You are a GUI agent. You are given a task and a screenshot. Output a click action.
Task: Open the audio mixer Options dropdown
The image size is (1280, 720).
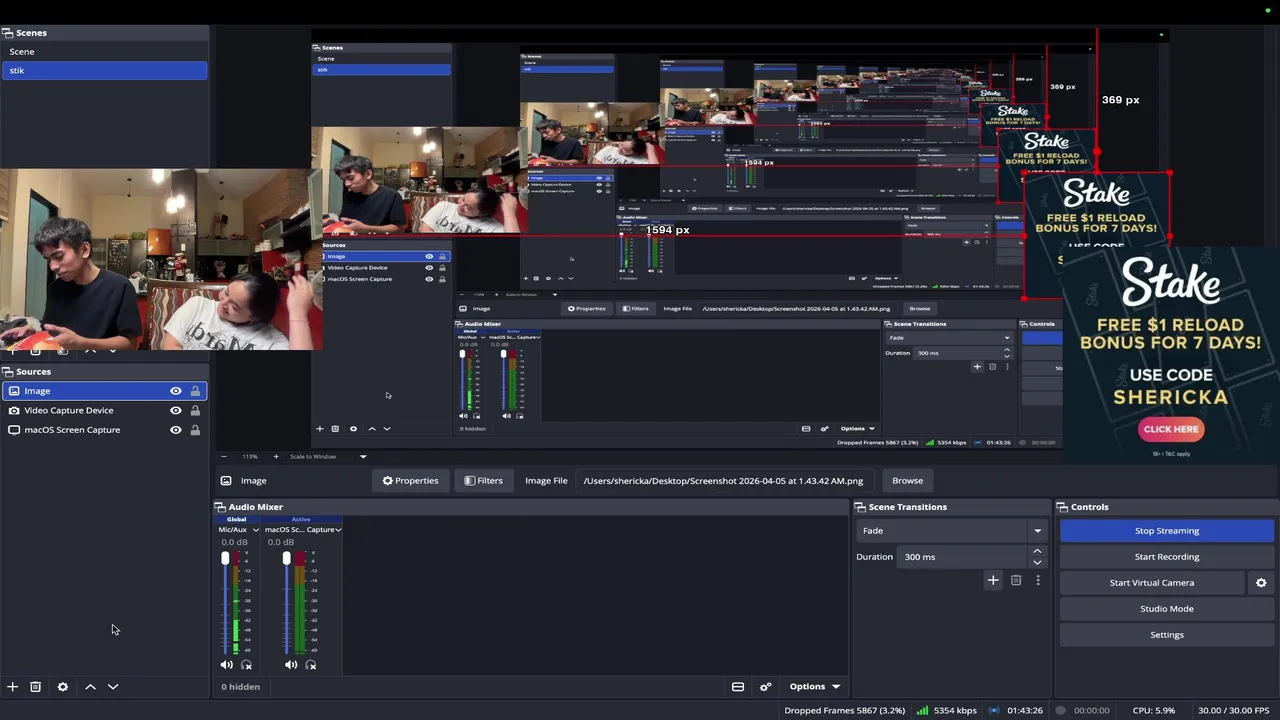point(815,687)
